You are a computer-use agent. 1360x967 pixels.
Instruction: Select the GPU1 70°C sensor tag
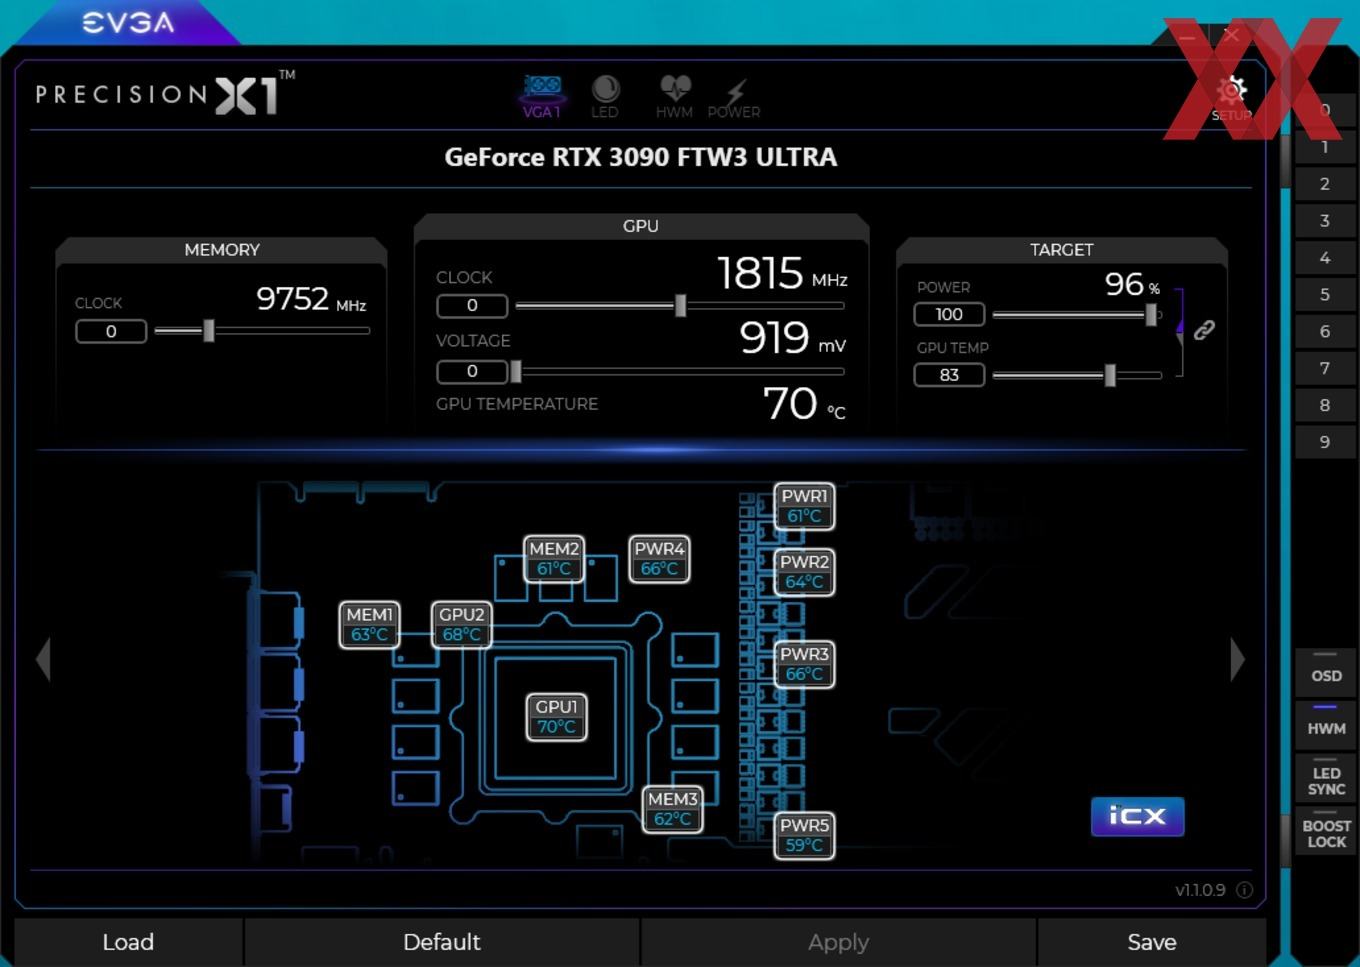556,717
